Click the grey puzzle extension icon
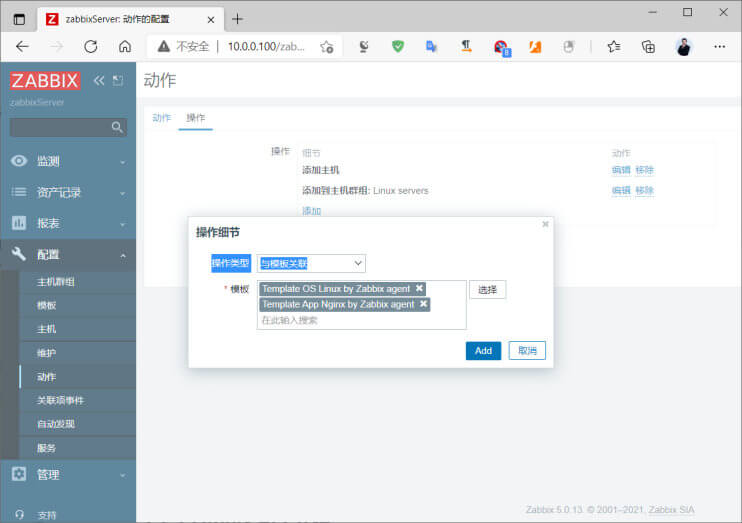This screenshot has width=742, height=523. pos(569,46)
